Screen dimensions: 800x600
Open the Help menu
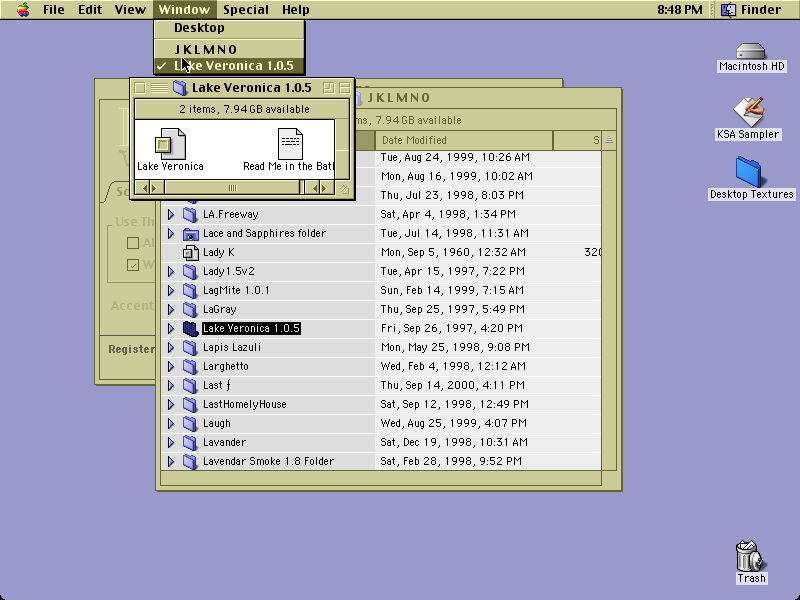coord(295,10)
